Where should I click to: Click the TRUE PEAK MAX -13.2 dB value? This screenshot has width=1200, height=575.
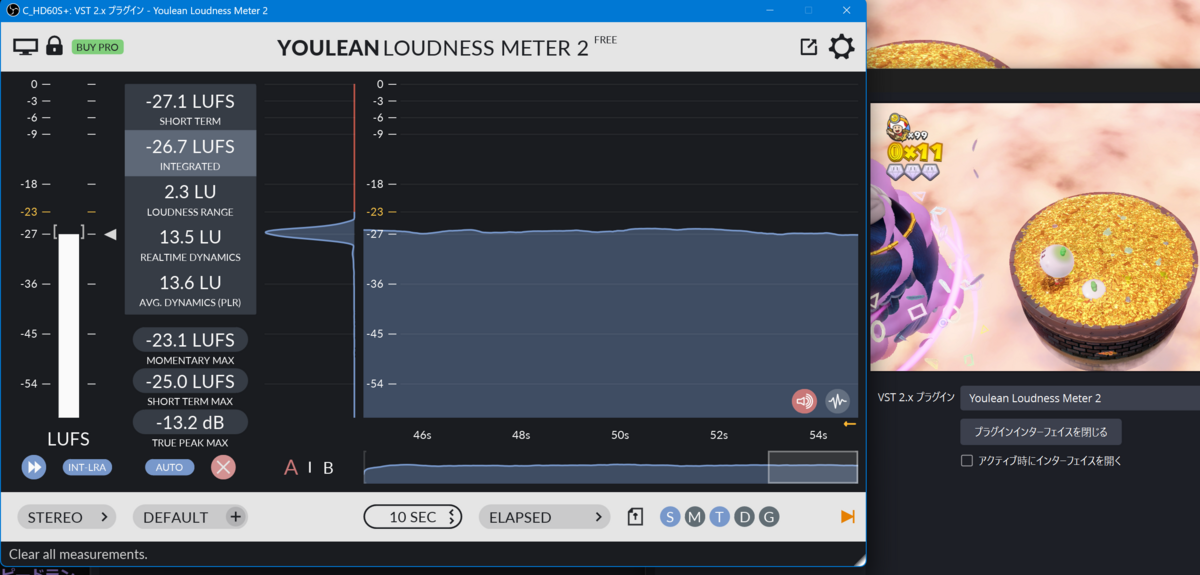[190, 422]
